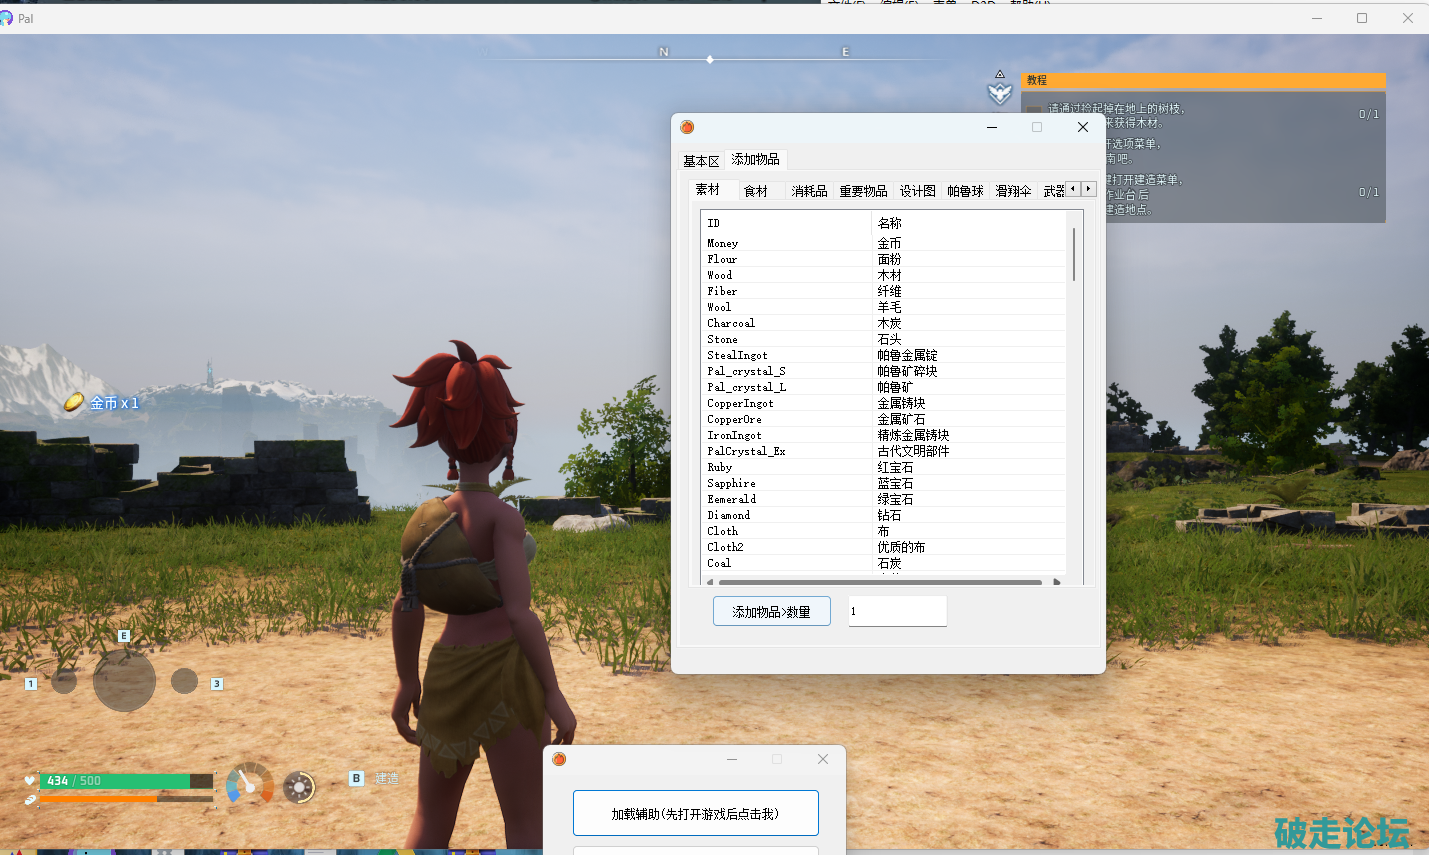Open the 食材 category tab
The width and height of the screenshot is (1429, 855).
(756, 191)
